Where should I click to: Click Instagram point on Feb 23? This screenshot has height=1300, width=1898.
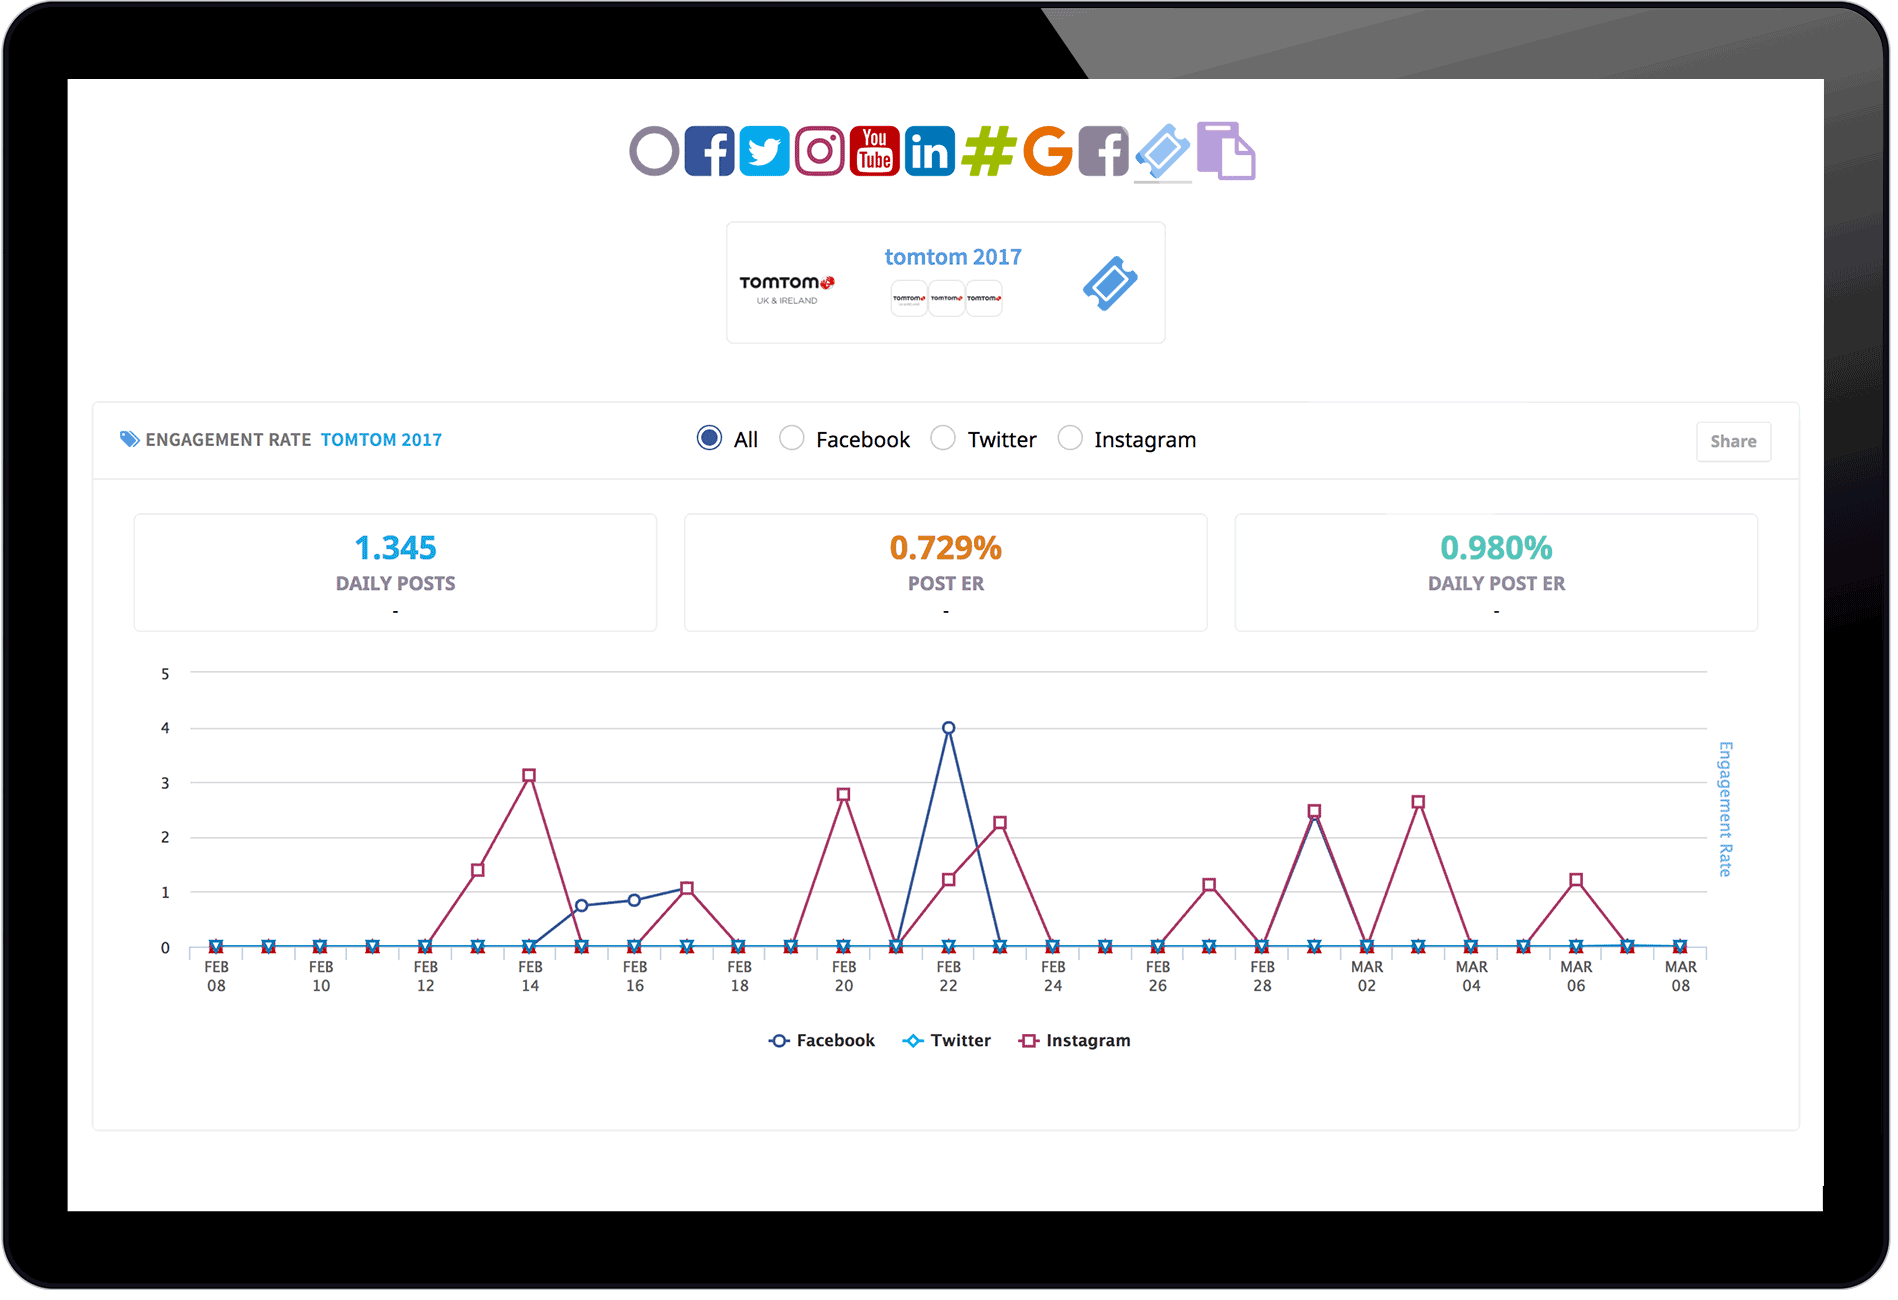1000,823
